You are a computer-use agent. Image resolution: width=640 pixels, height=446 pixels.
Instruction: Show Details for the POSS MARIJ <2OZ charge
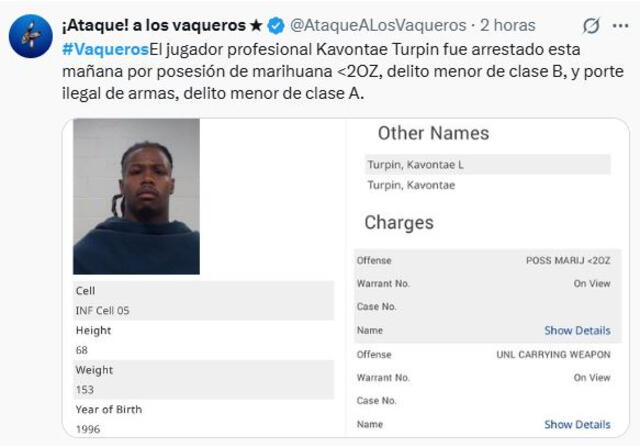[x=577, y=330]
